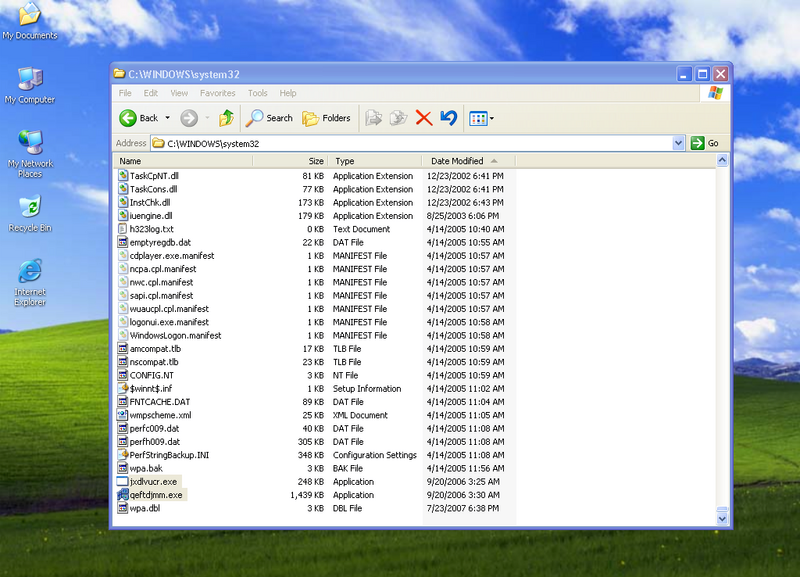Screen dimensions: 800x577
Task: Select the InstChk.dll file icon
Action: pos(122,202)
